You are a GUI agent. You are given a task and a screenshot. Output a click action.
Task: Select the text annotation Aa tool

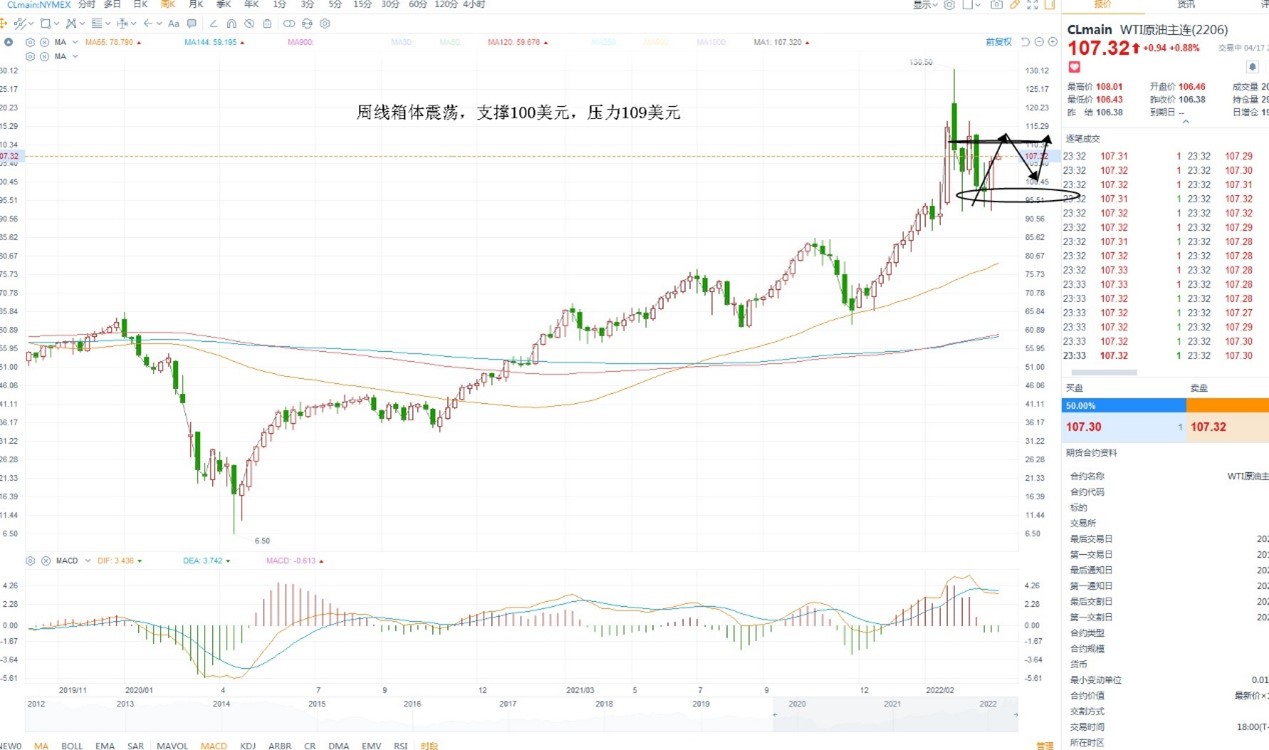coord(173,23)
